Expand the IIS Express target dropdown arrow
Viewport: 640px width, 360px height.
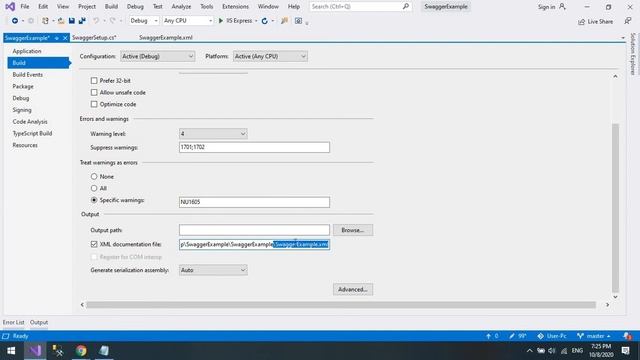256,21
